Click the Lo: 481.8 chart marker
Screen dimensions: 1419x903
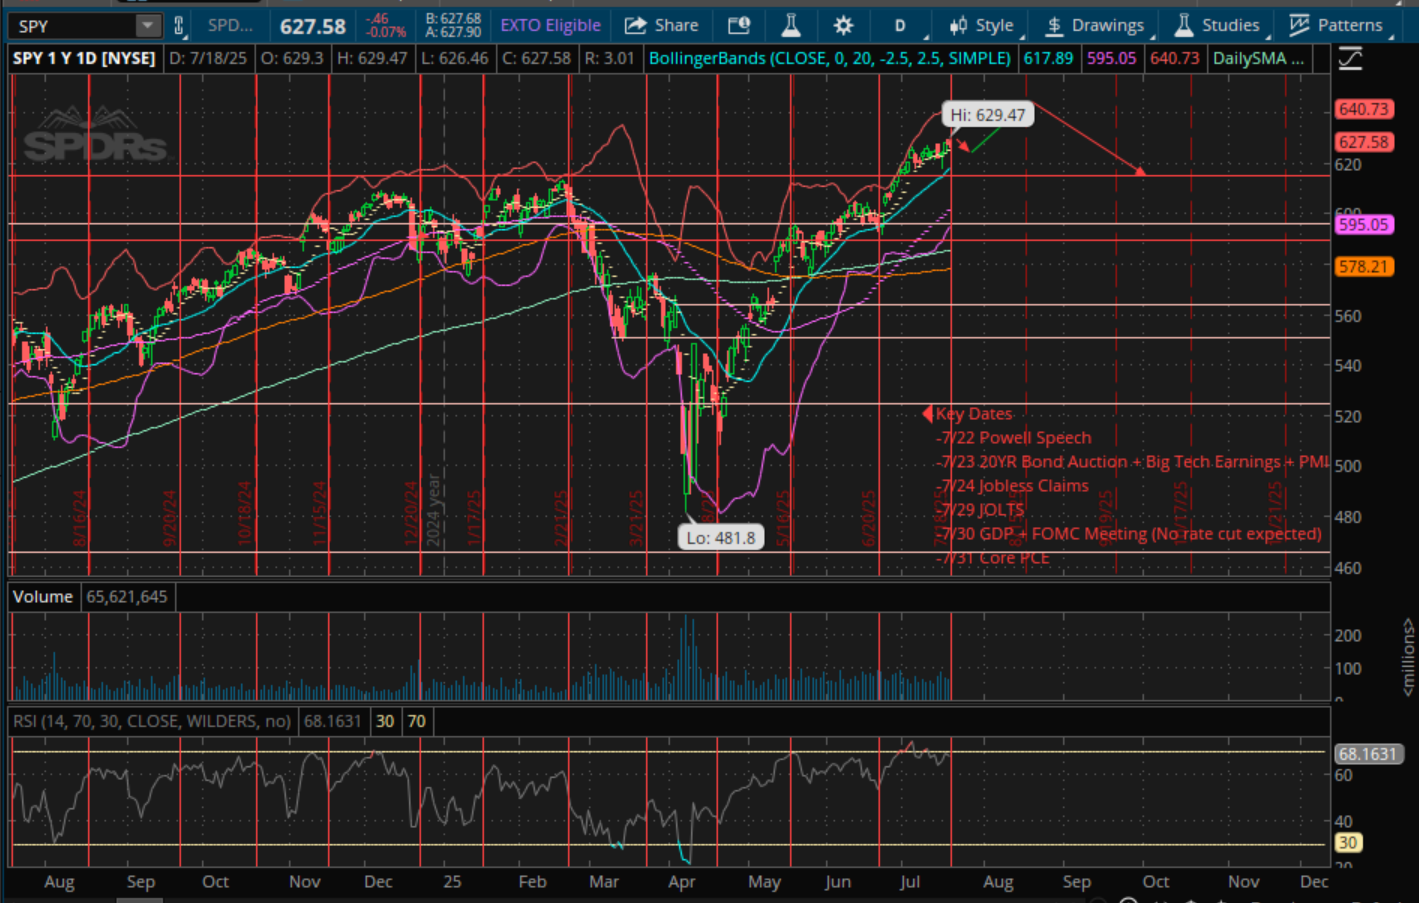[x=722, y=537]
